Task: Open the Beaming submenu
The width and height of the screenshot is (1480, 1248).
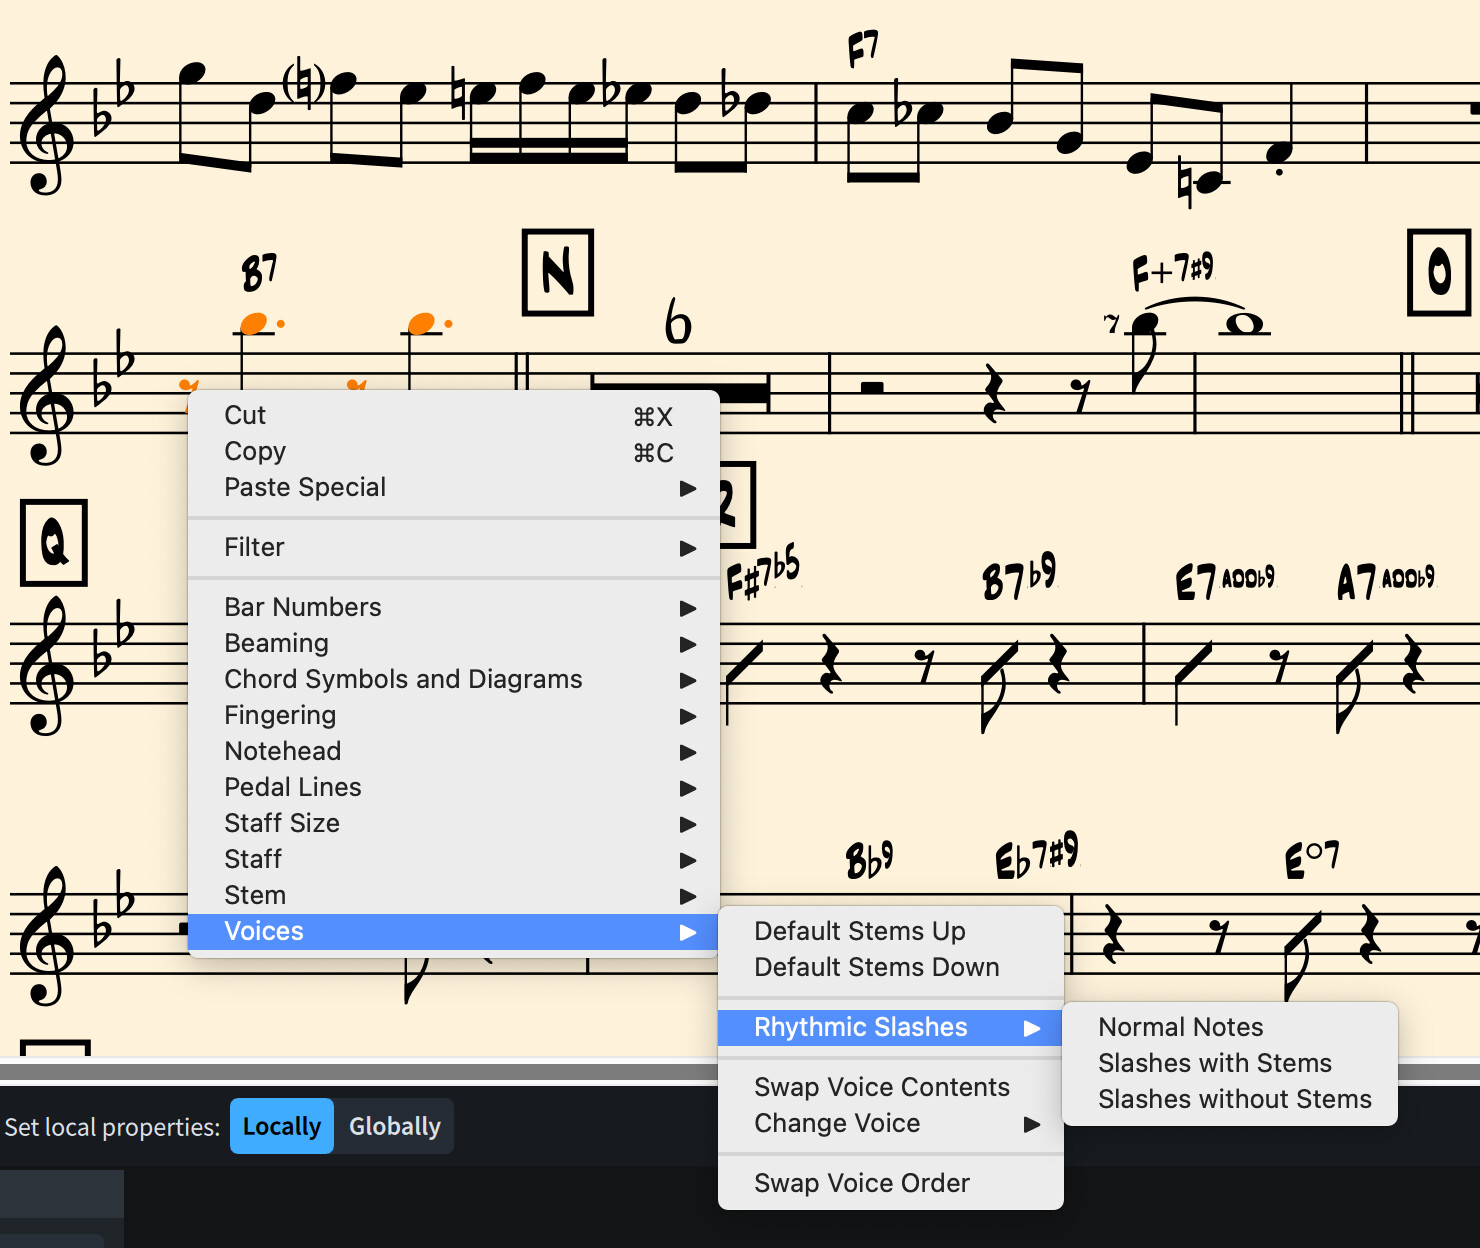Action: [276, 643]
